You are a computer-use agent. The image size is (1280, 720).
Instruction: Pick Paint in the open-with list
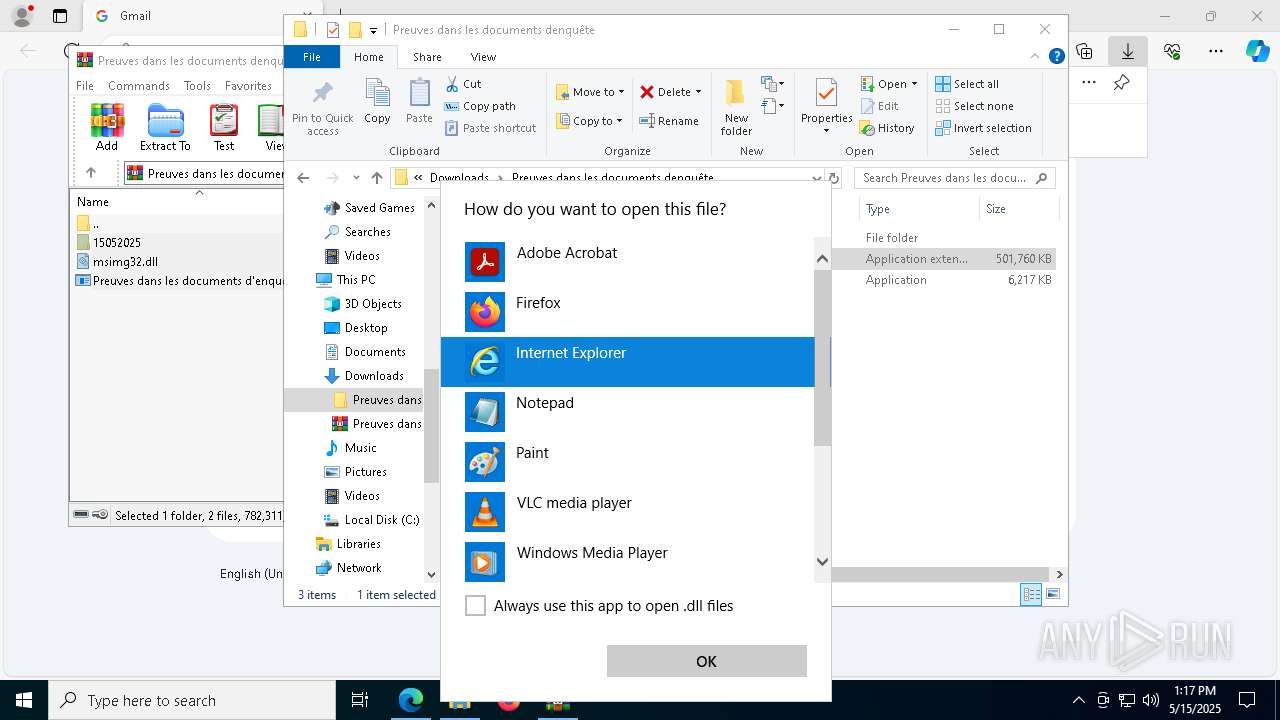627,462
